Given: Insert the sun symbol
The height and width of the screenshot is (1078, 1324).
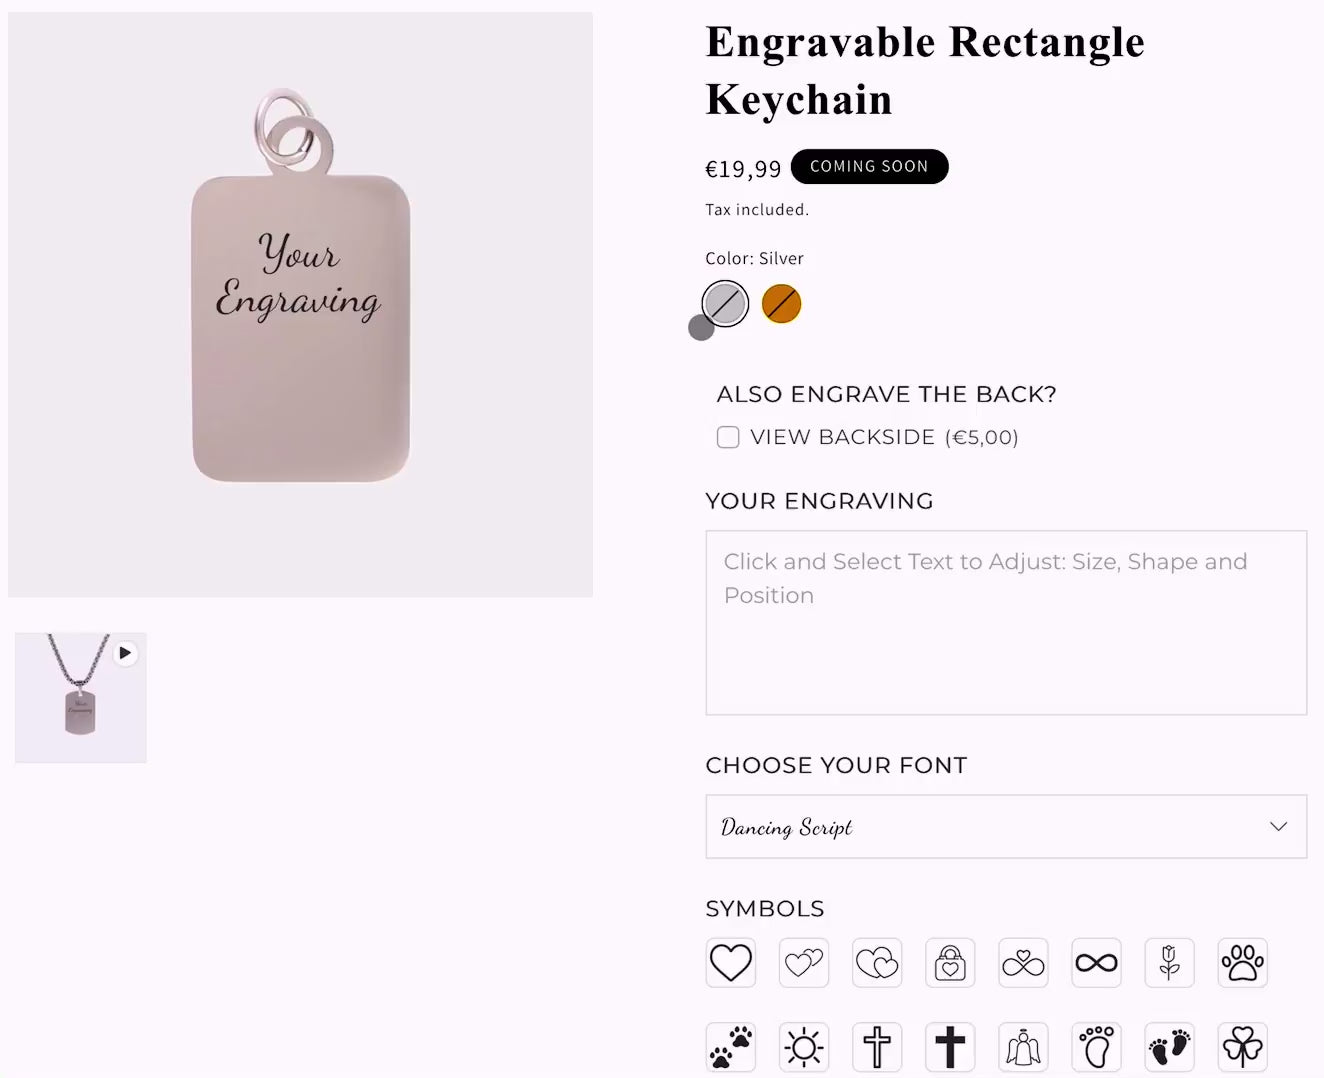Looking at the screenshot, I should click(x=804, y=1047).
